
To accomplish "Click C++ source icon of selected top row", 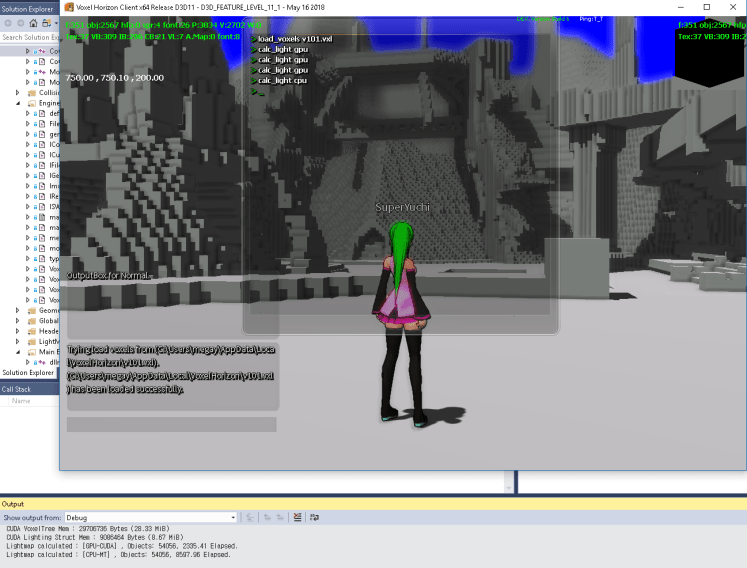I will pos(42,51).
